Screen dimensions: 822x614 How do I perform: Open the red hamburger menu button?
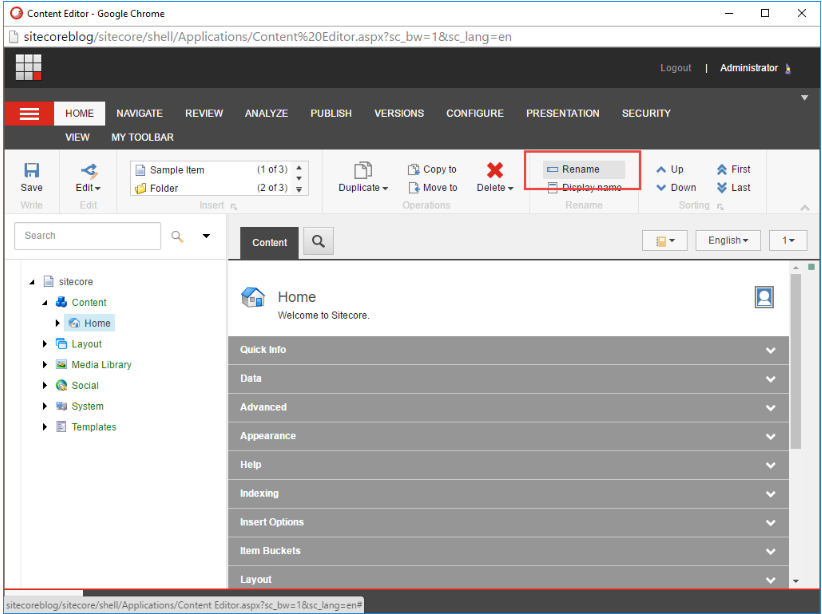click(29, 113)
